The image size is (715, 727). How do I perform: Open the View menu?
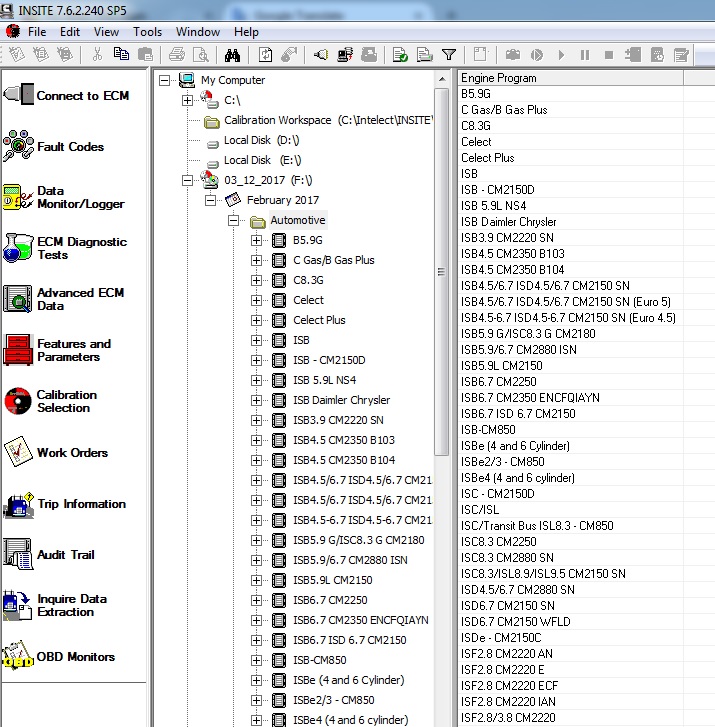[x=106, y=32]
